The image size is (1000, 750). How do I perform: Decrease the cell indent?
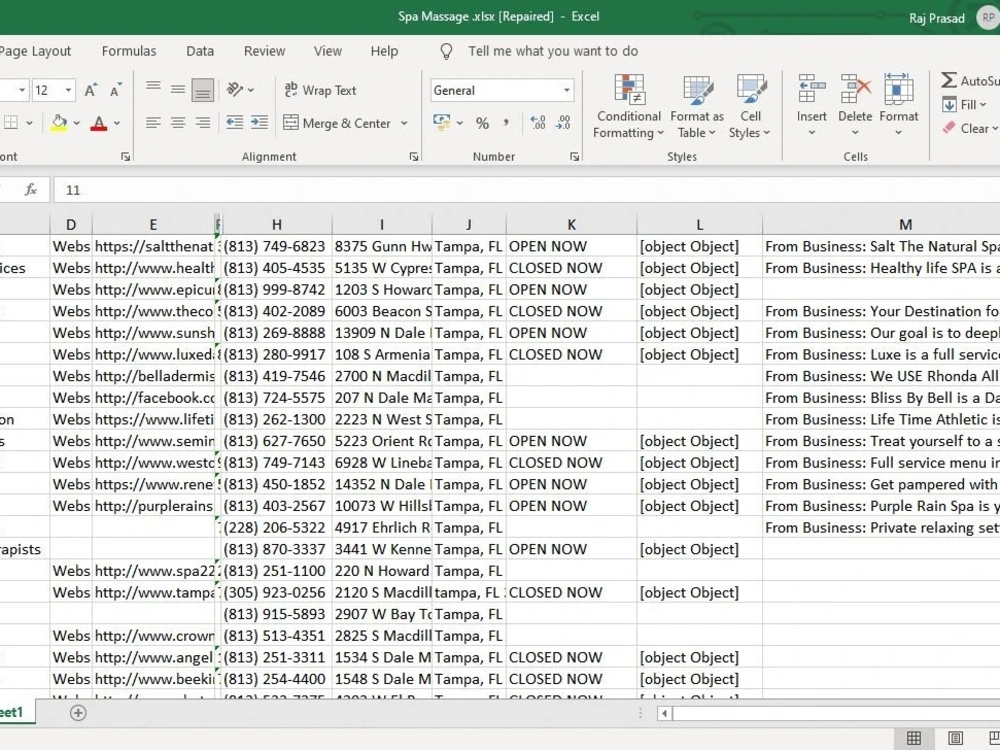click(235, 122)
